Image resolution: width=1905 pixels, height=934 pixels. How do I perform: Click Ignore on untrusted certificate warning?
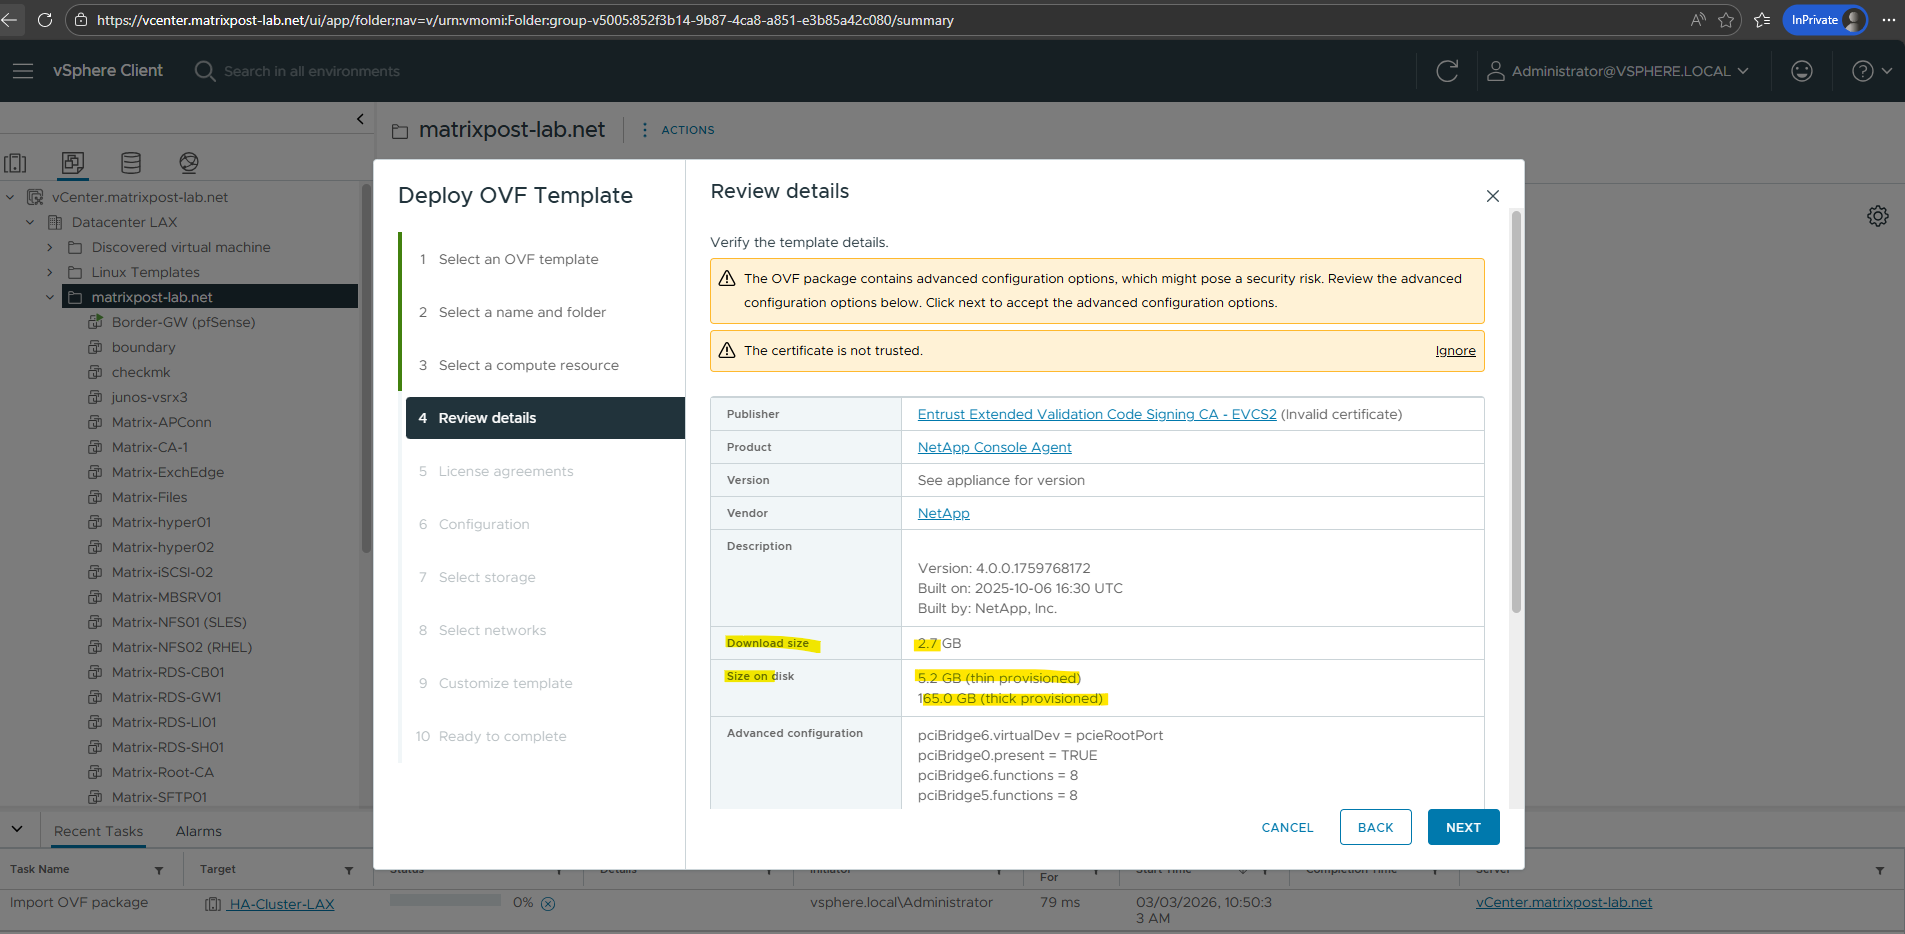[x=1454, y=351]
